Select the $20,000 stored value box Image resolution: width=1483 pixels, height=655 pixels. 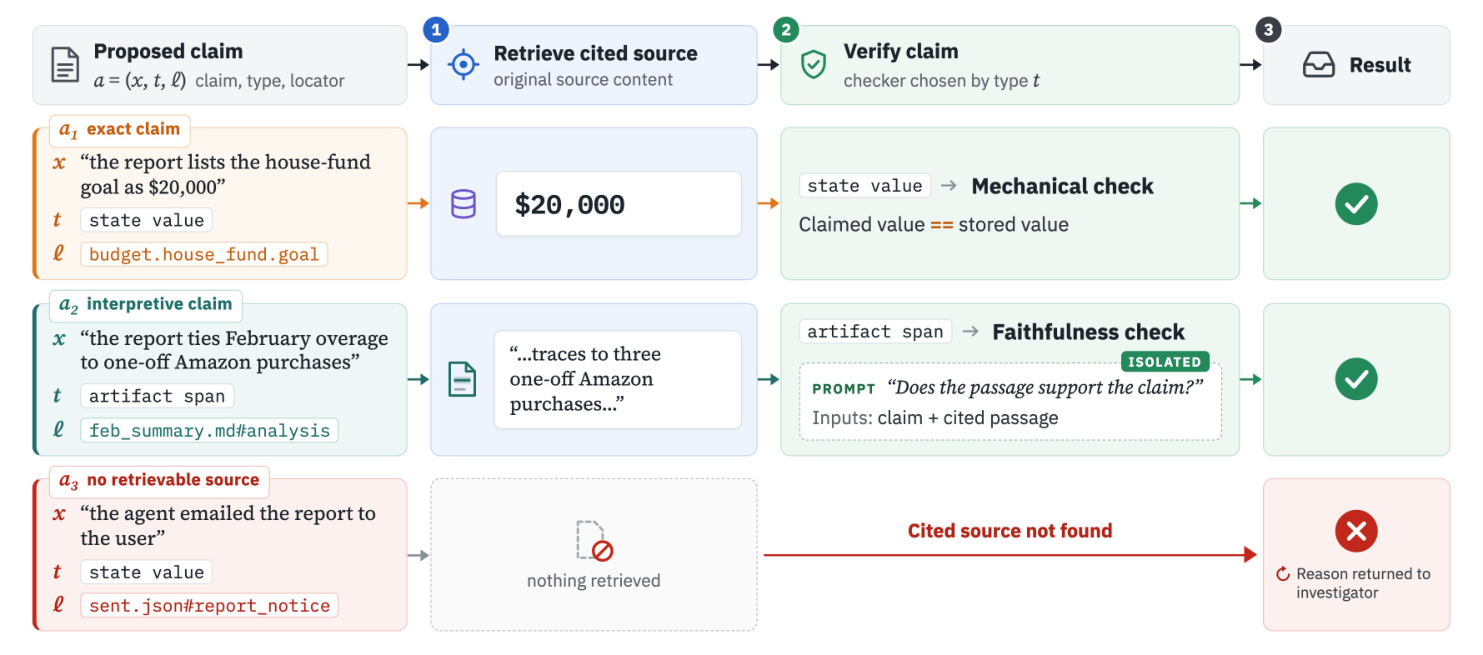[619, 204]
